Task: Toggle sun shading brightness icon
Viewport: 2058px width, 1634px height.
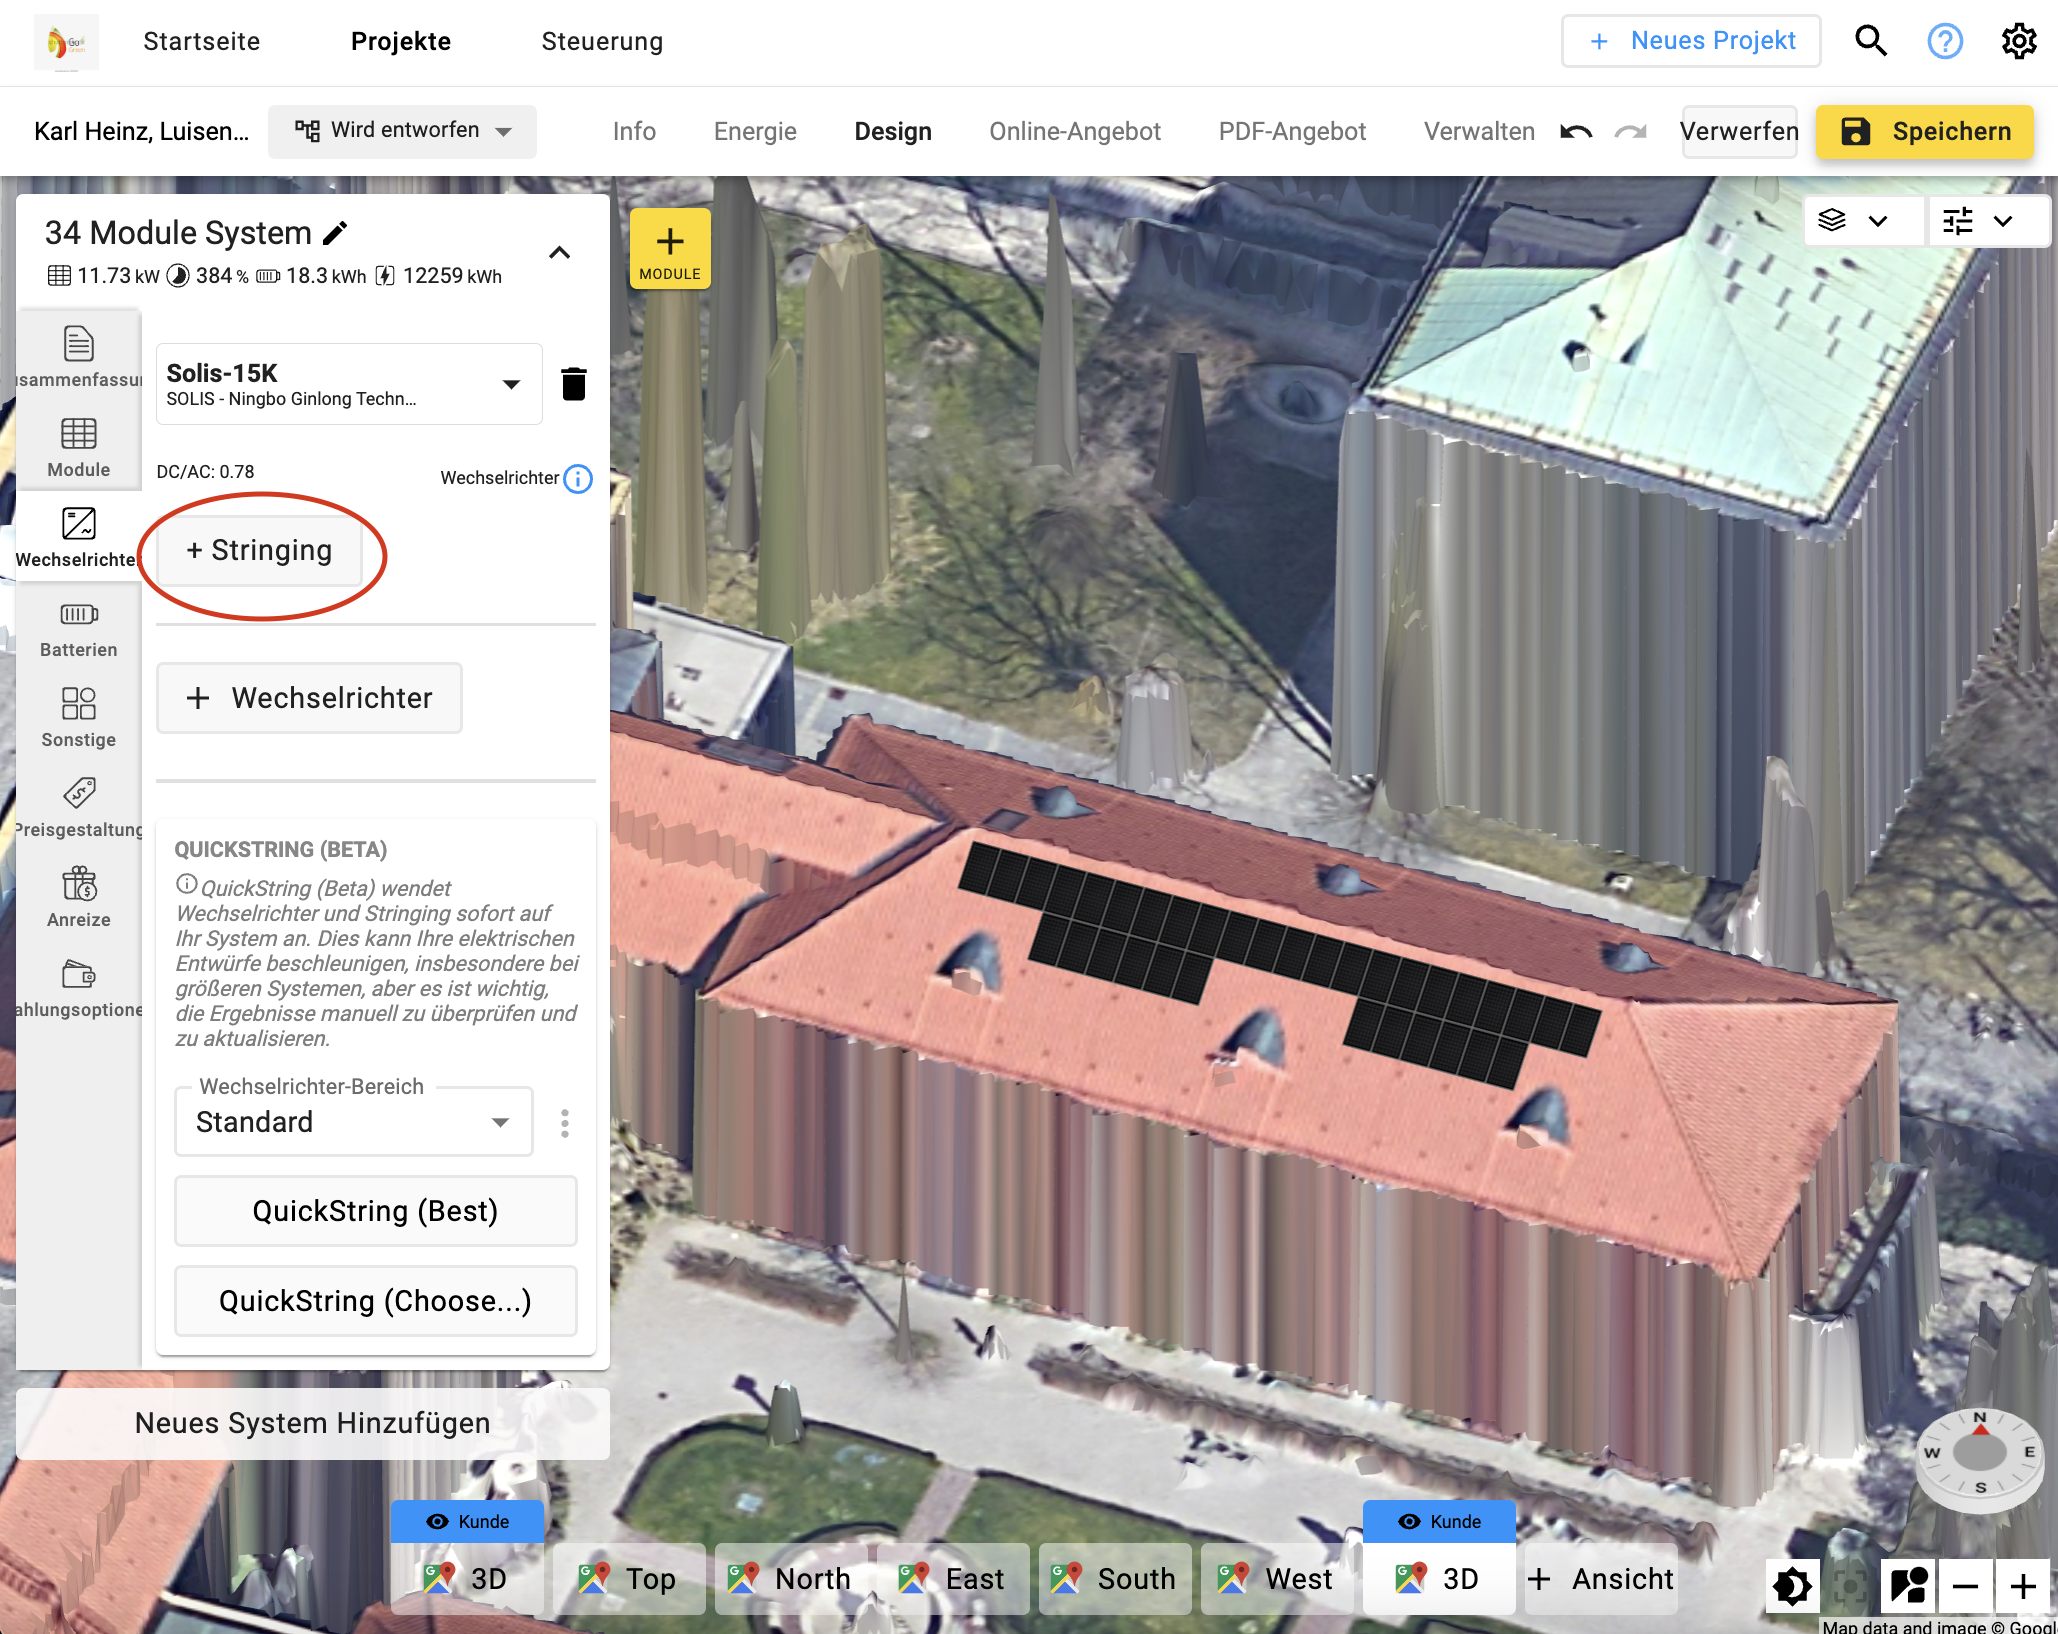Action: 1792,1585
